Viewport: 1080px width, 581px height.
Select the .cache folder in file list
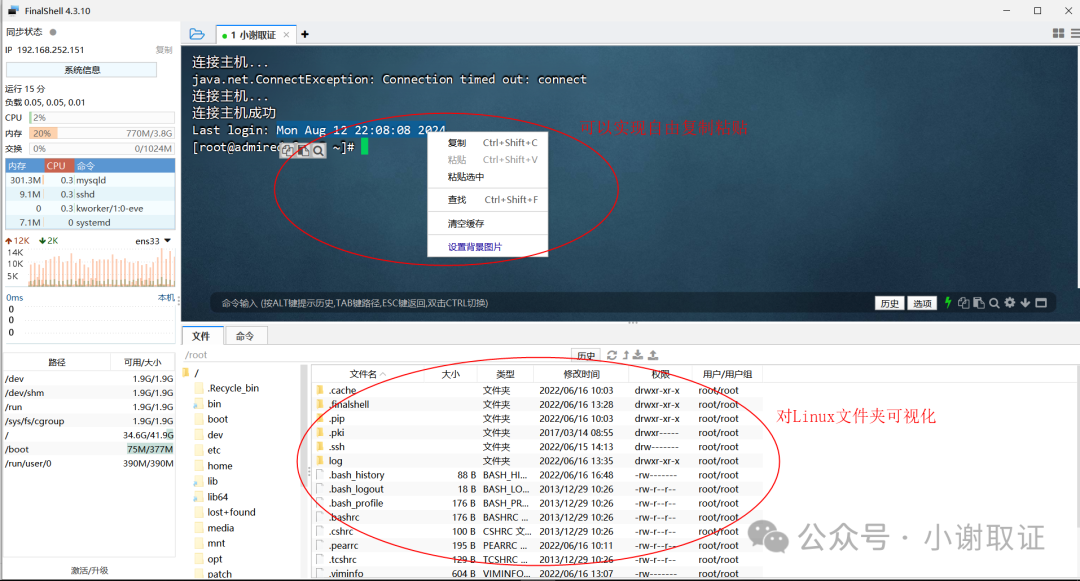537,390
